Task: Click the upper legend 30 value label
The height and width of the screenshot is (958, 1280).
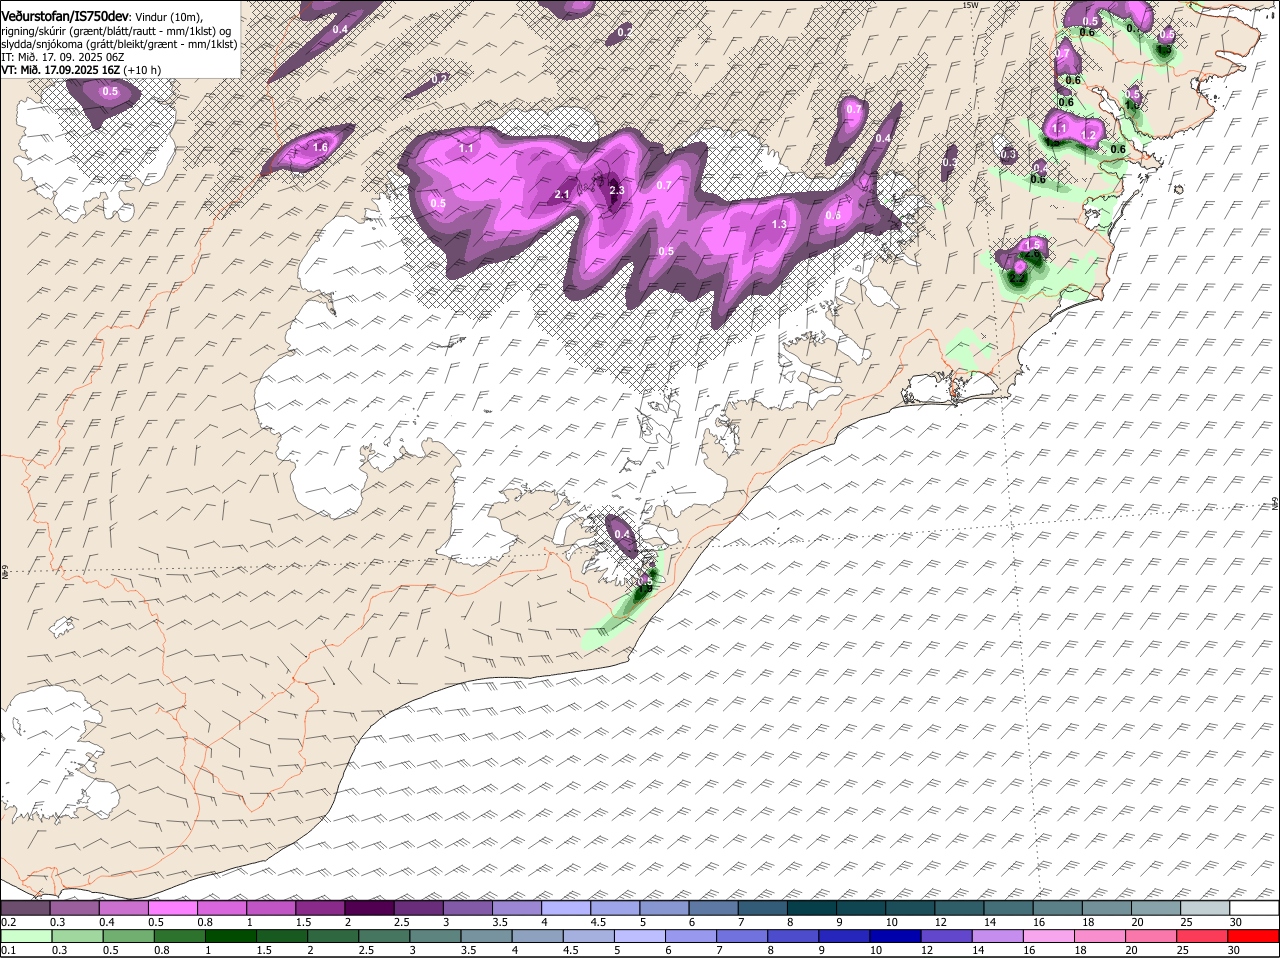Action: click(x=1236, y=922)
